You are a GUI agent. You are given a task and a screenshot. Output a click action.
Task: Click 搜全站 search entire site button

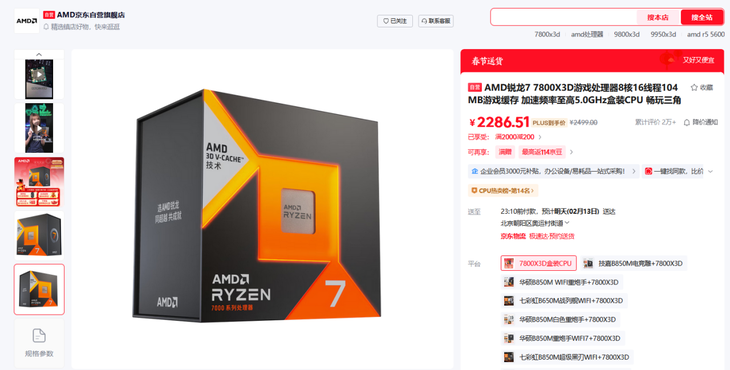pyautogui.click(x=702, y=18)
